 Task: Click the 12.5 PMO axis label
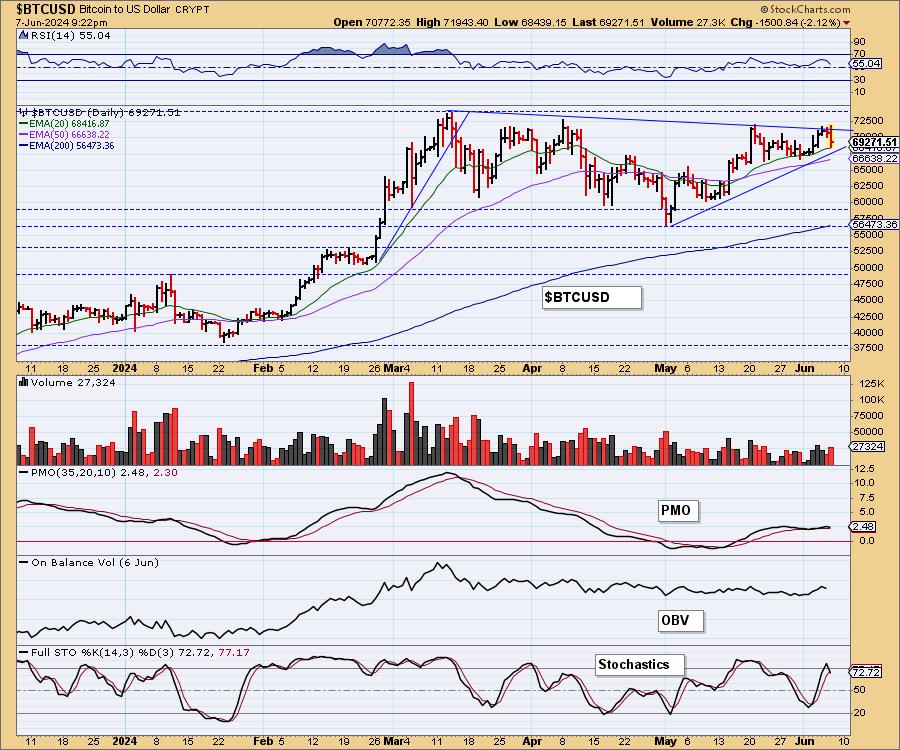(864, 469)
